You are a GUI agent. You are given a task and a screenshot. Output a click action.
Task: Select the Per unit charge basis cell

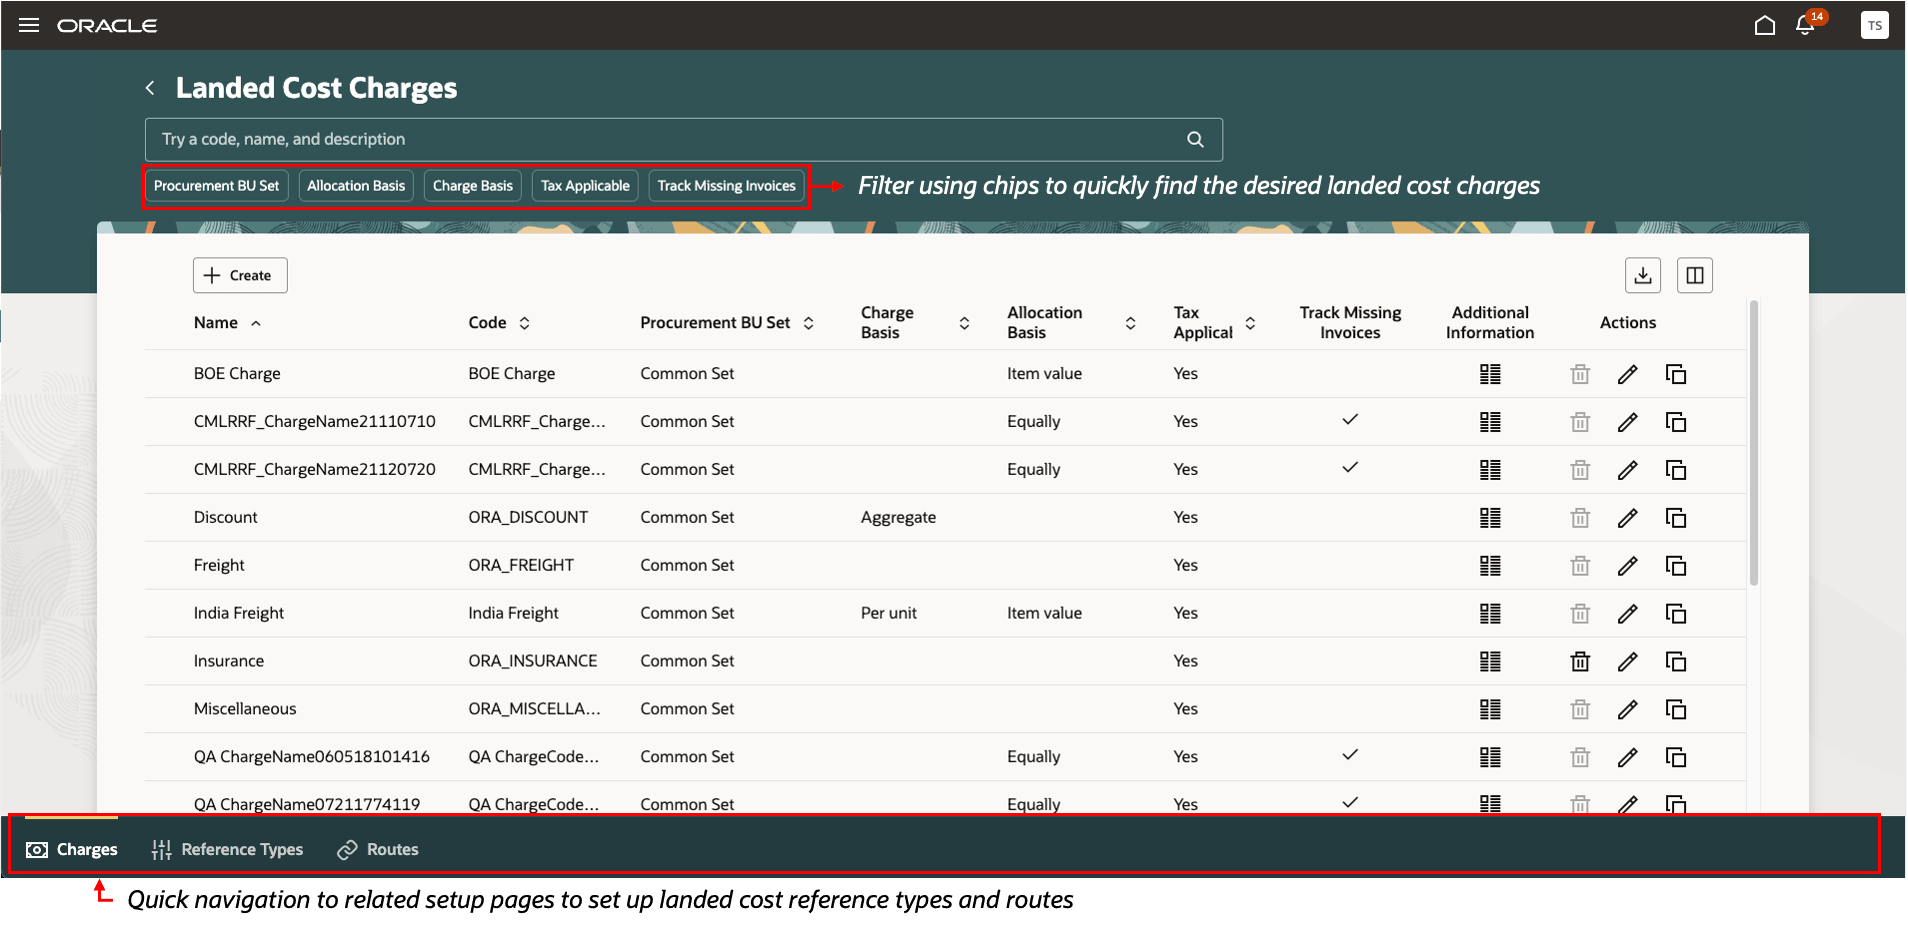(889, 613)
